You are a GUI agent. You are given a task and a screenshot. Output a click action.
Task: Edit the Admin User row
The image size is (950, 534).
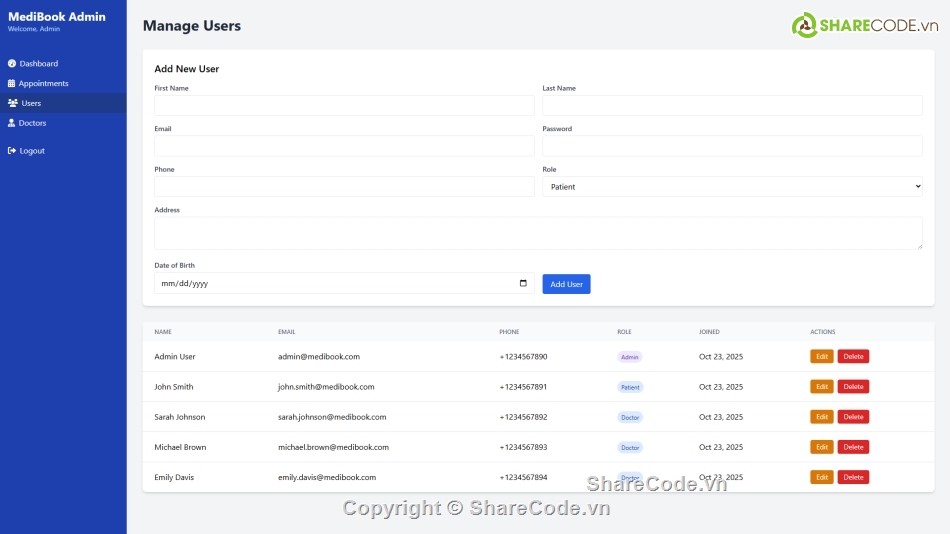(x=821, y=357)
